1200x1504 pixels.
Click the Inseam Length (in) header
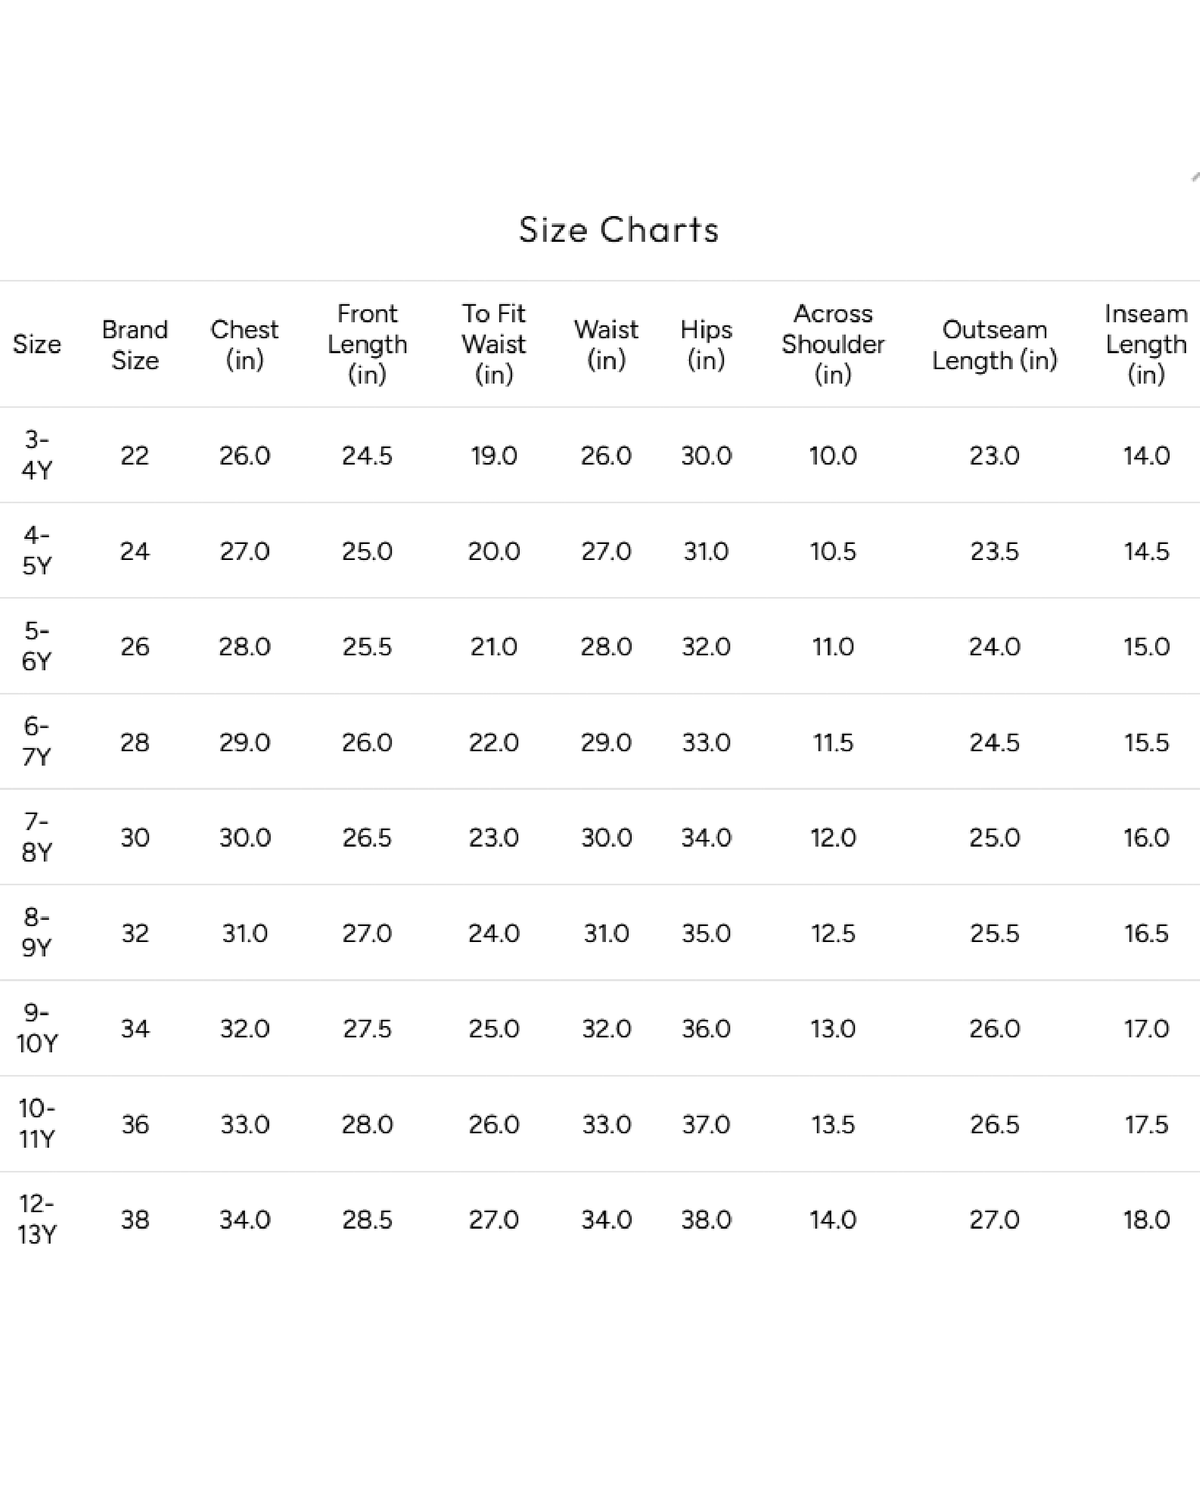[x=1146, y=344]
